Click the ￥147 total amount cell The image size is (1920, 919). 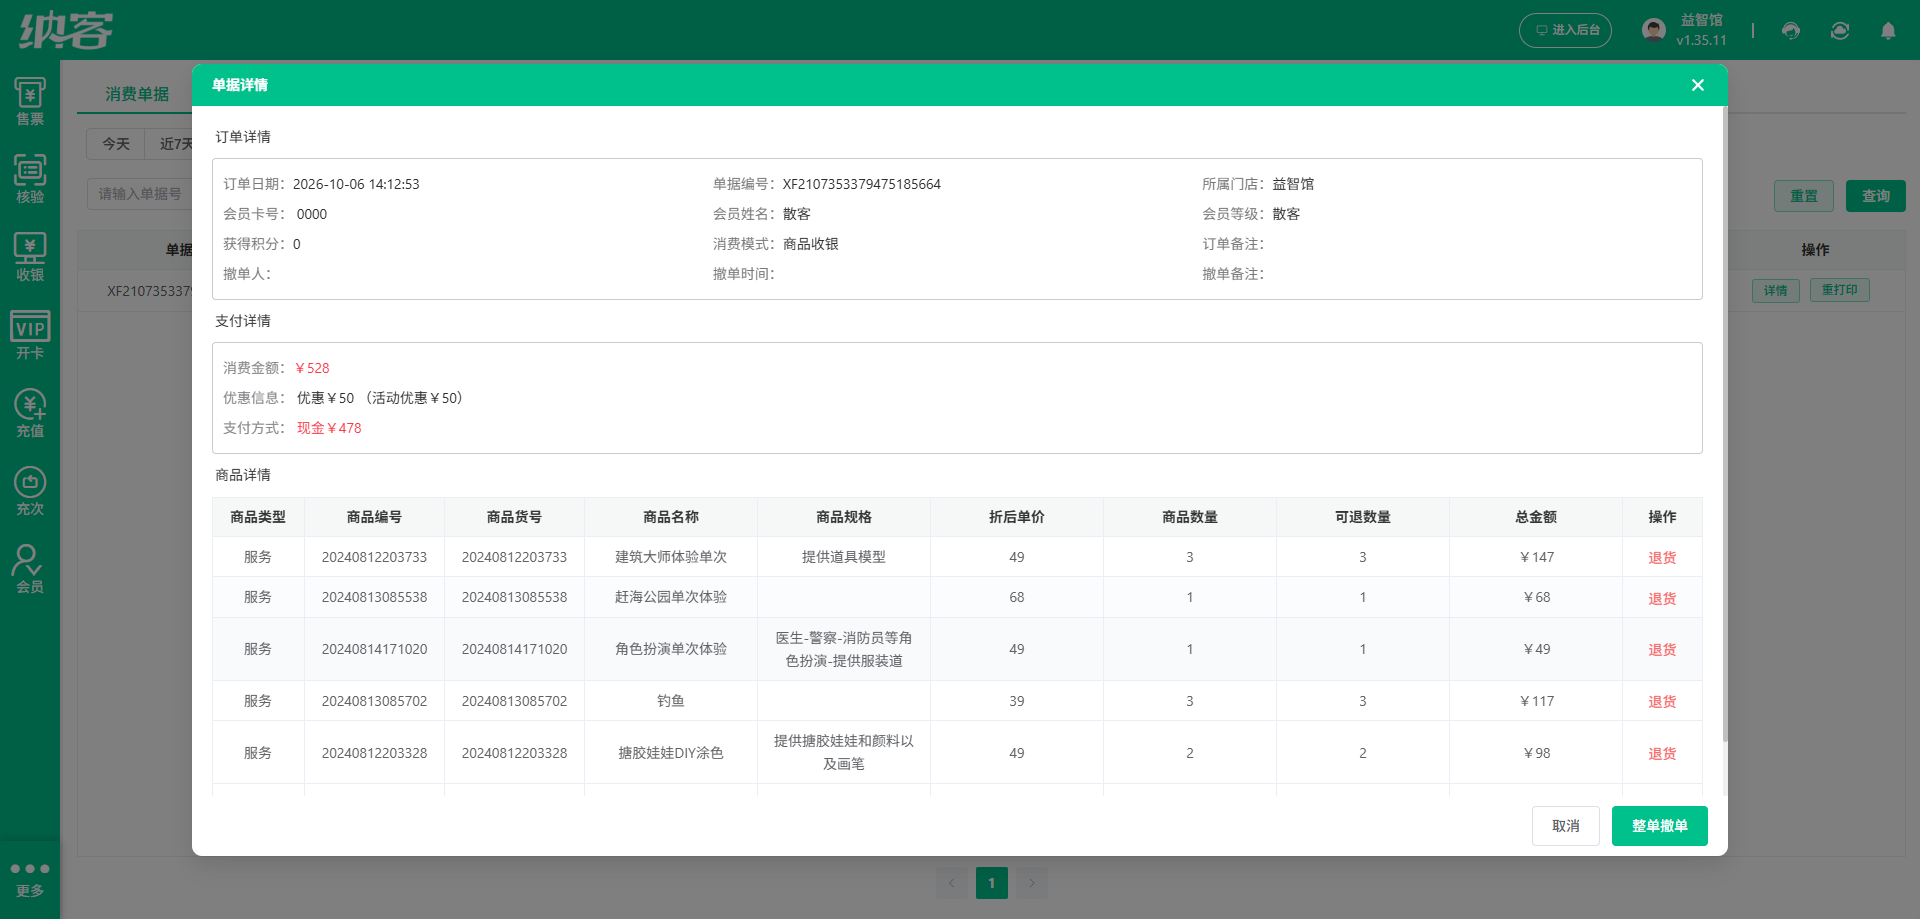point(1536,557)
